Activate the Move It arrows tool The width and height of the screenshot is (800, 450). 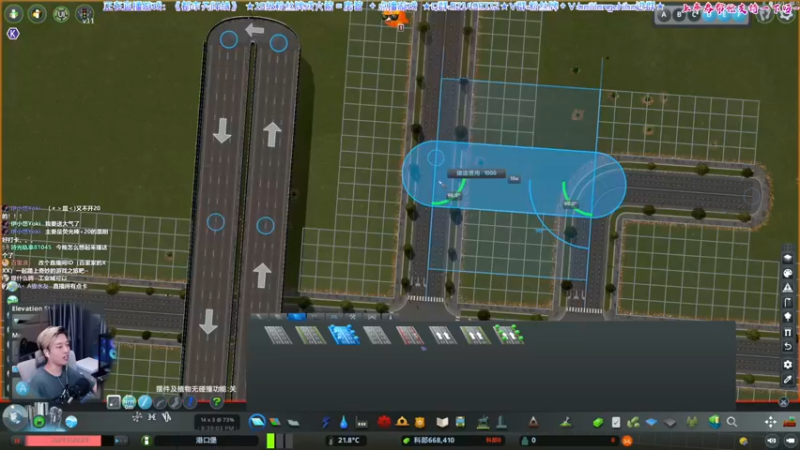click(x=770, y=422)
